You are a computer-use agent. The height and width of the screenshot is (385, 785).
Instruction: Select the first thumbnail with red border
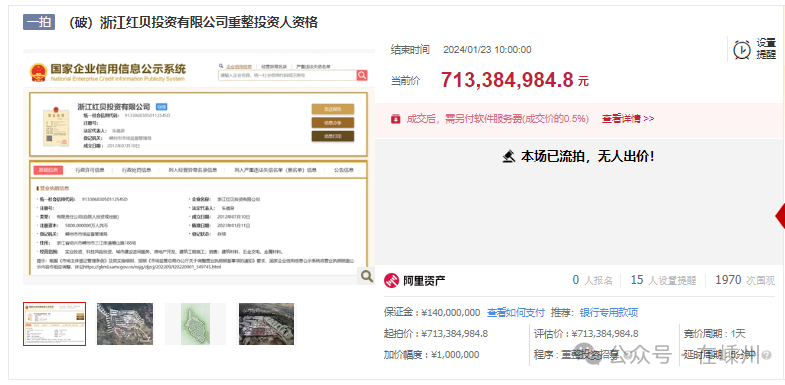[55, 324]
